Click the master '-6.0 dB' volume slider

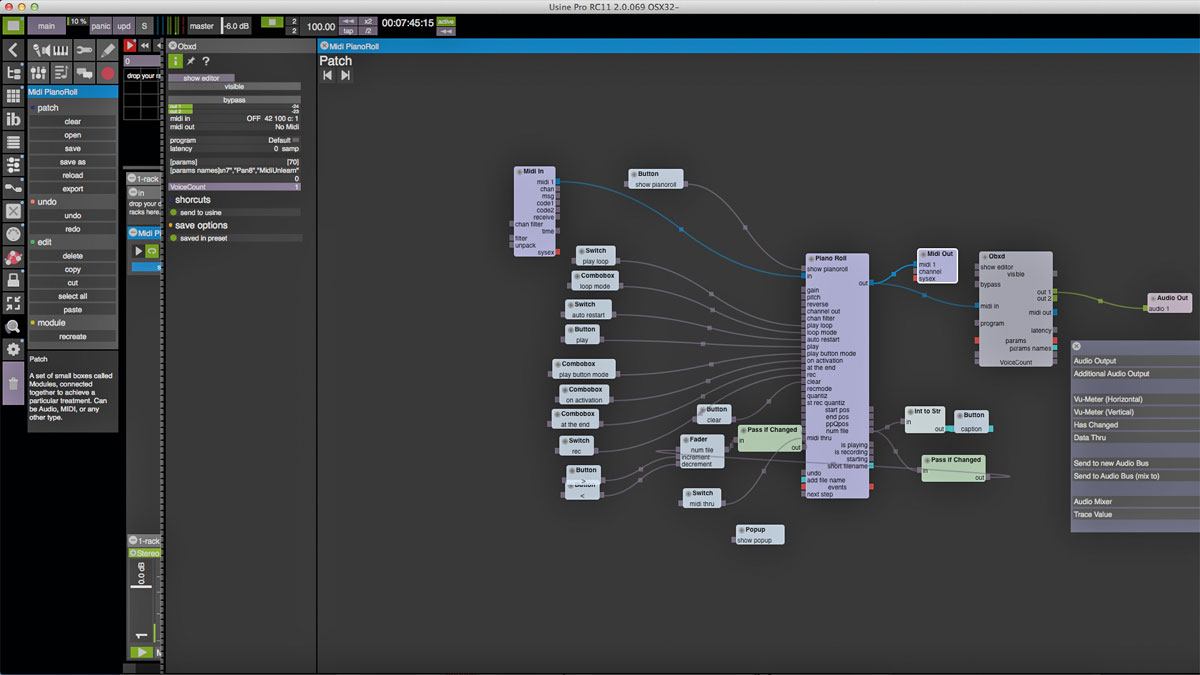tap(236, 26)
